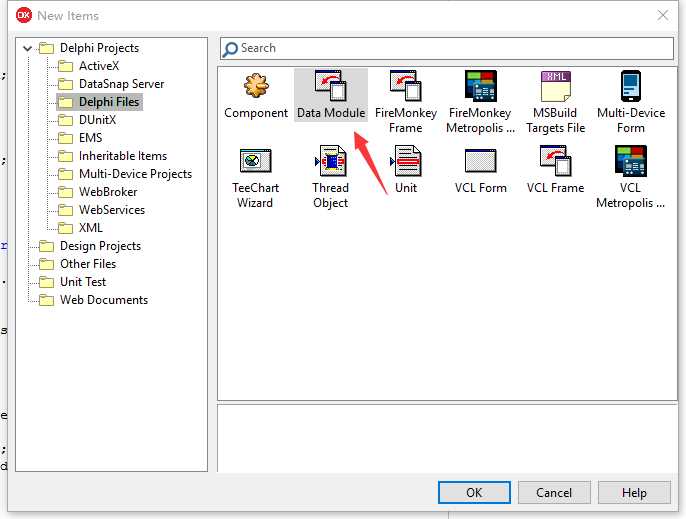Pick the FireMonkey Metropolis item icon
The height and width of the screenshot is (519, 686).
pos(480,85)
